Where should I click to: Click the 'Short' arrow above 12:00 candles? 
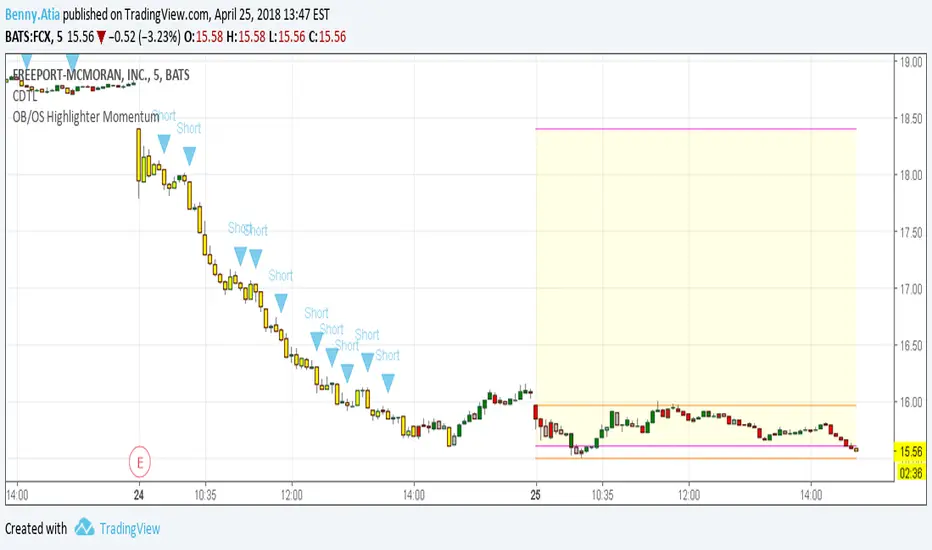(x=281, y=303)
